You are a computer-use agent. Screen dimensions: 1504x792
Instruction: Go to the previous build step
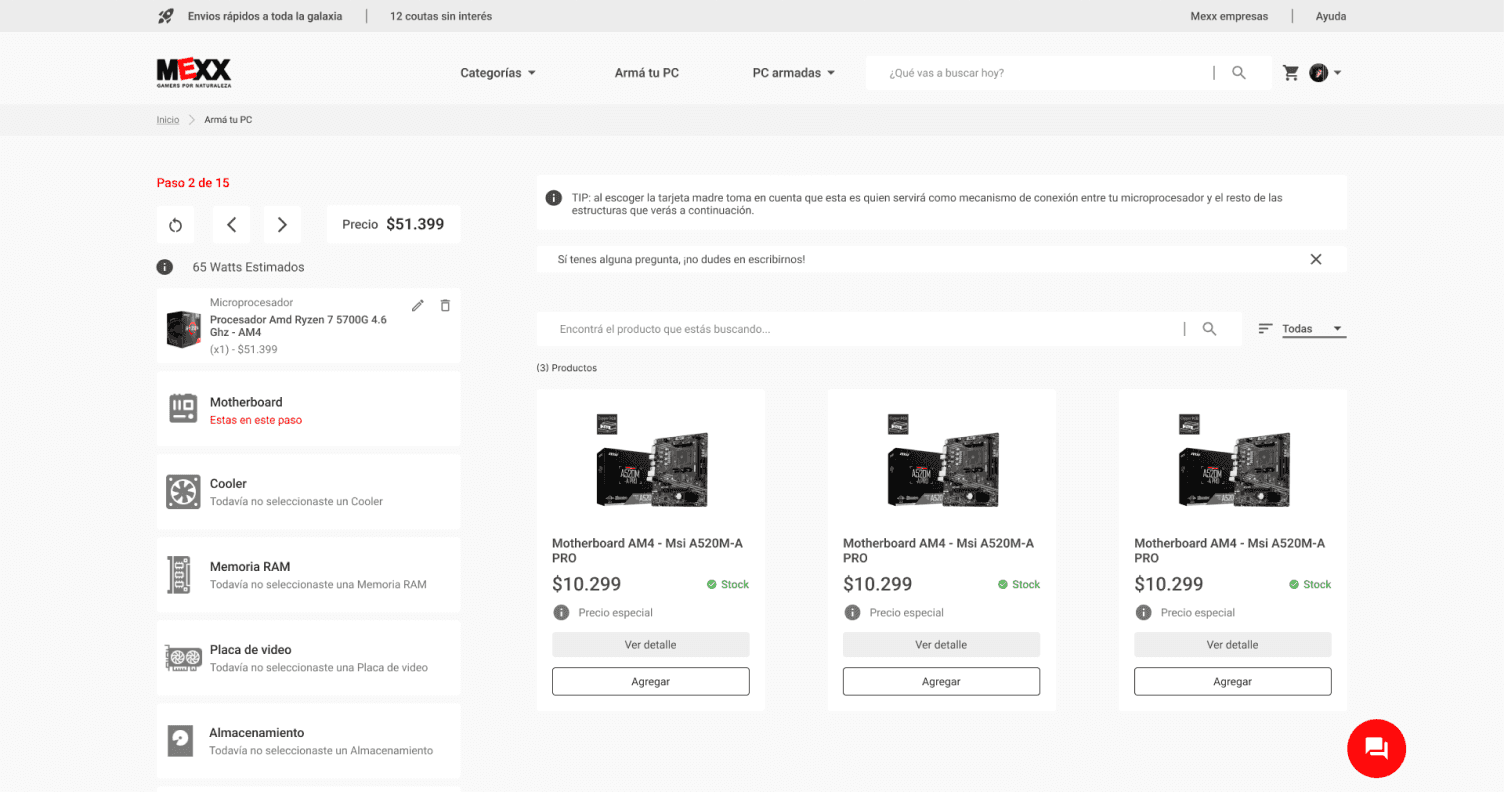click(x=231, y=225)
